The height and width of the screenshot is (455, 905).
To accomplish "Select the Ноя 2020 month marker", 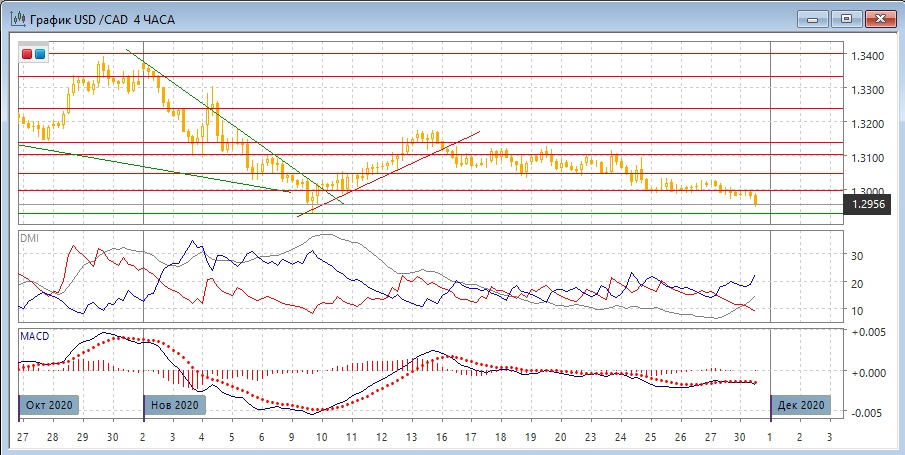I will (174, 405).
